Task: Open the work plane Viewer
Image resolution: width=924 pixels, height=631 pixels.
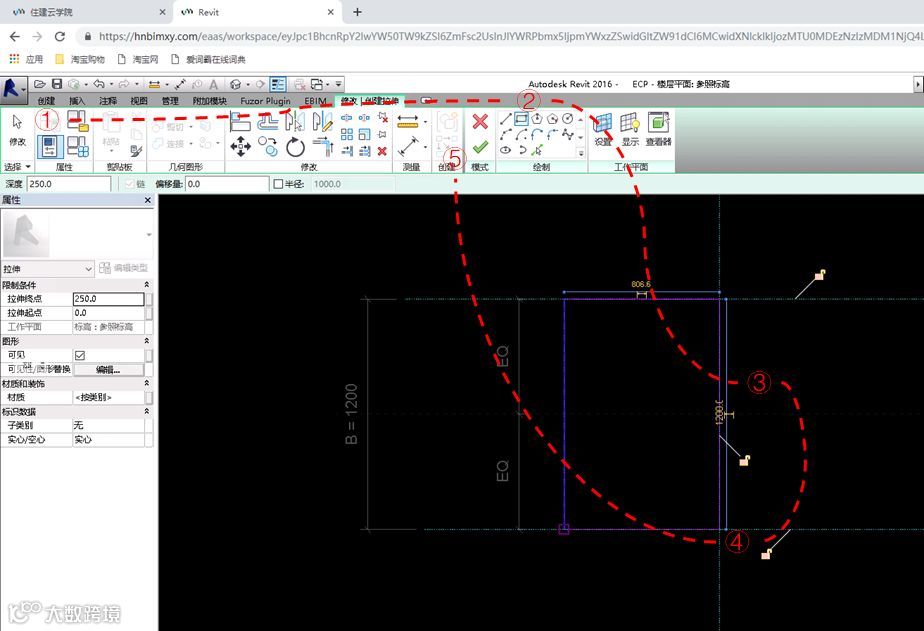Action: coord(658,130)
